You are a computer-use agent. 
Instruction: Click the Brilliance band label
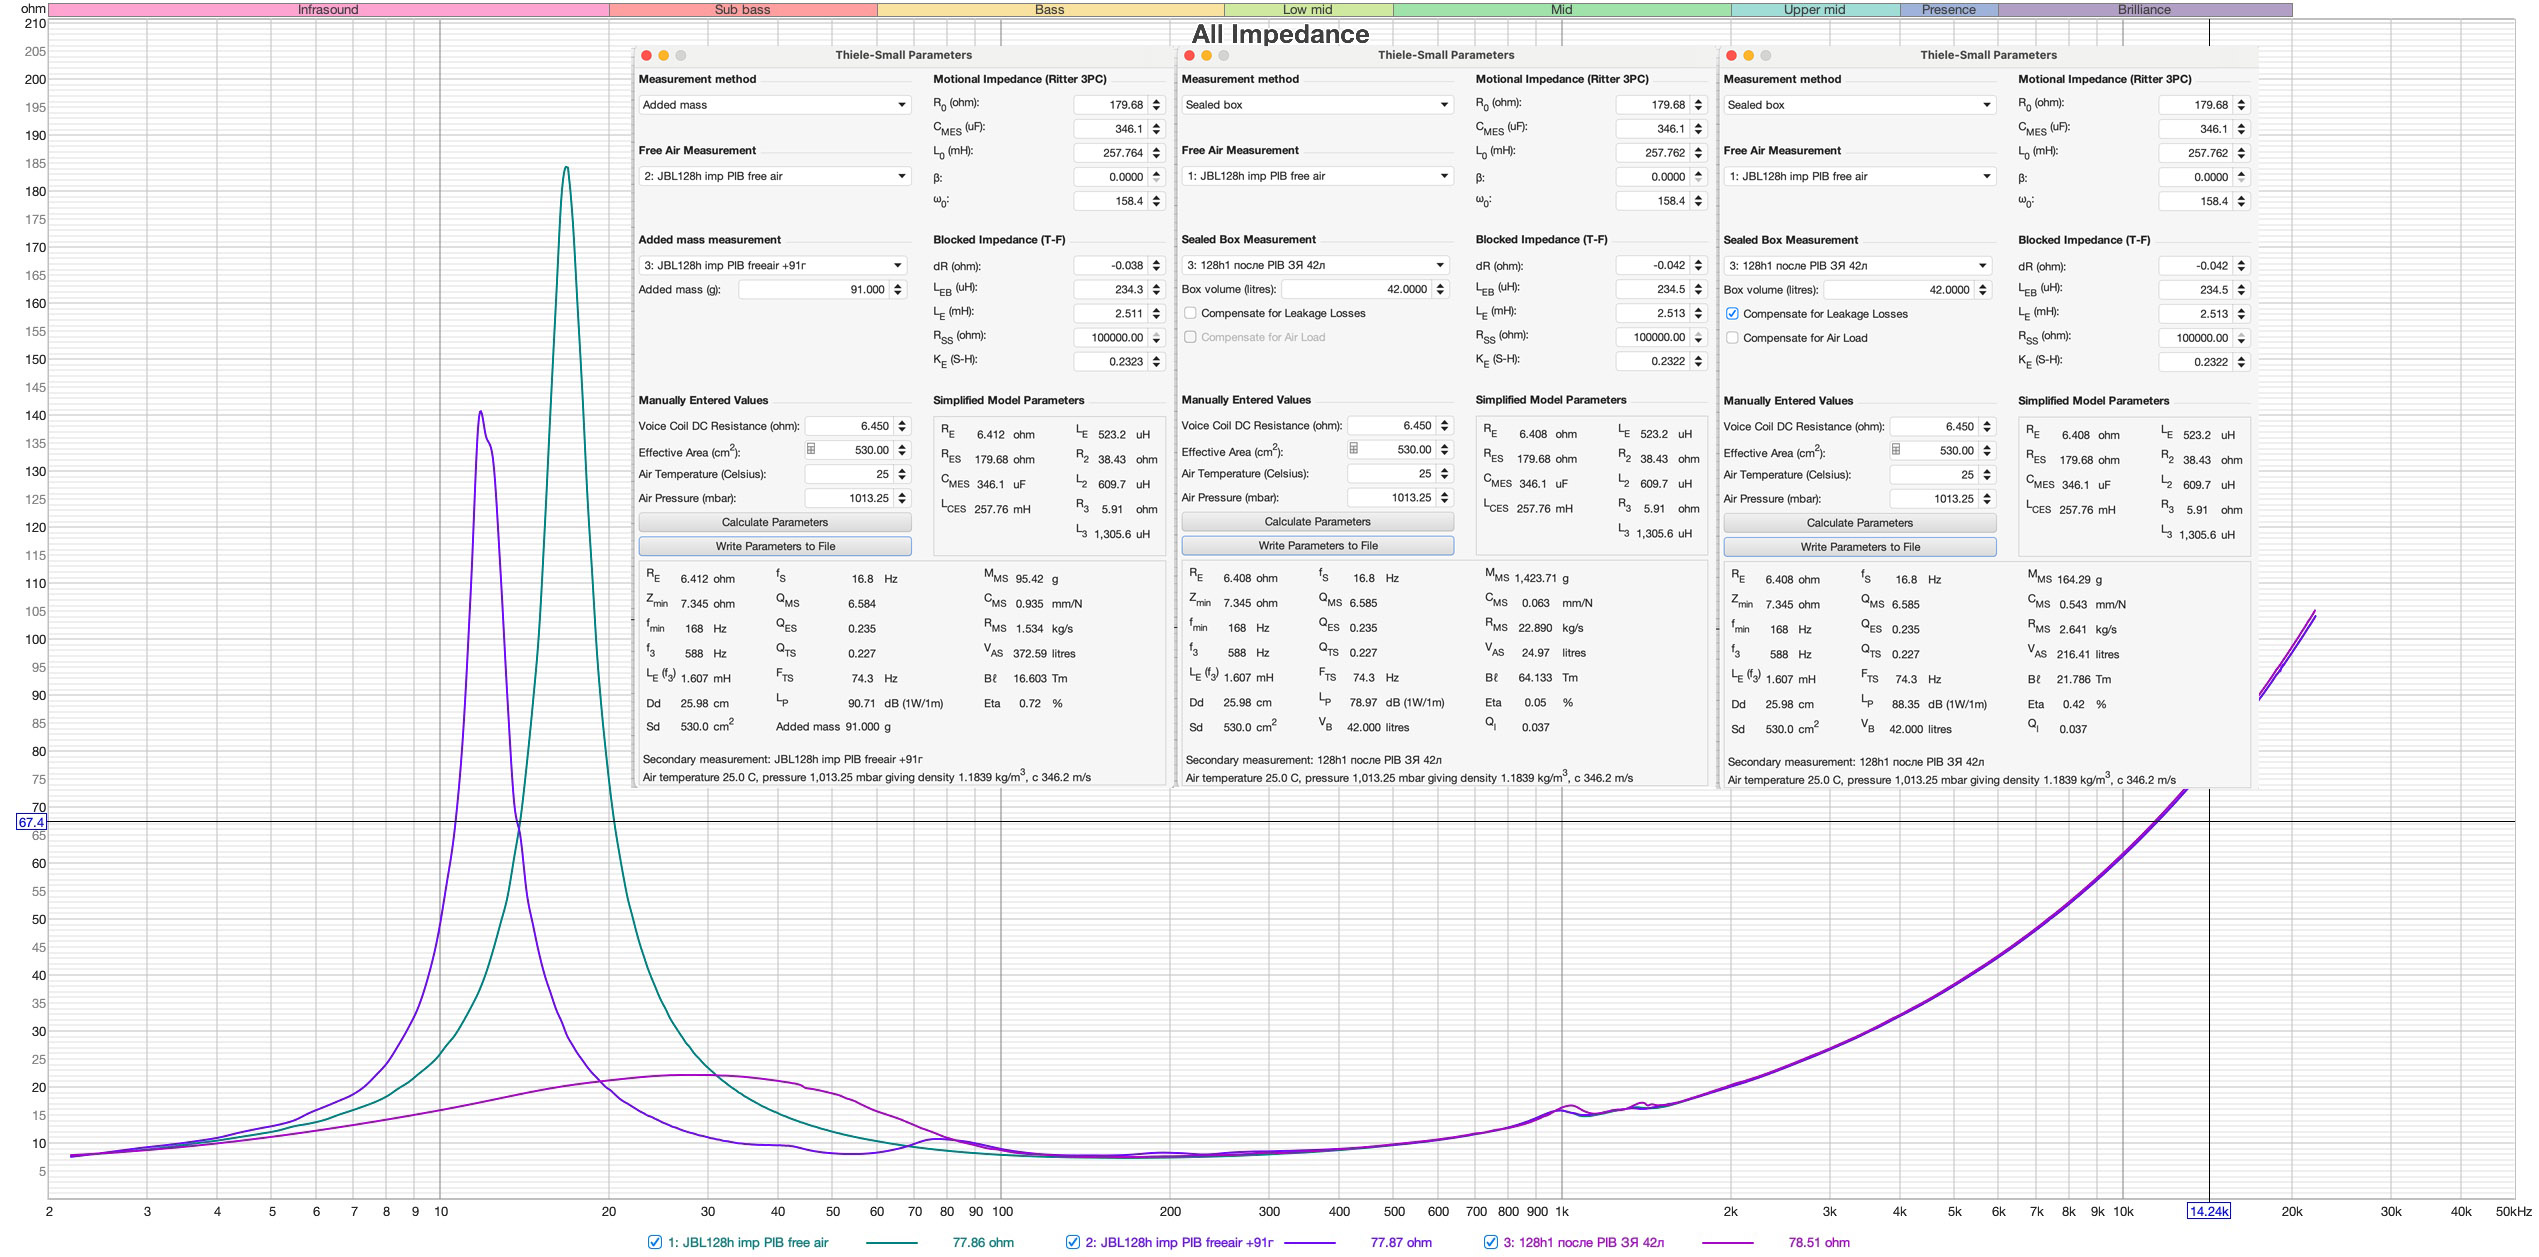tap(2145, 9)
